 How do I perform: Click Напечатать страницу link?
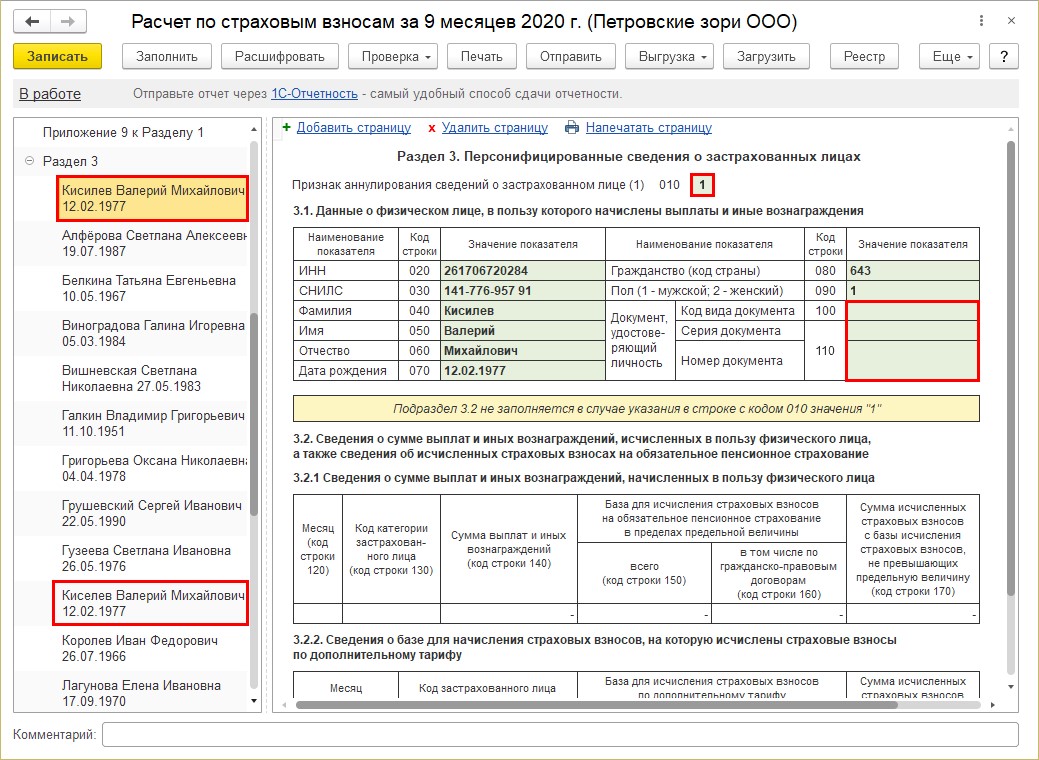click(649, 127)
